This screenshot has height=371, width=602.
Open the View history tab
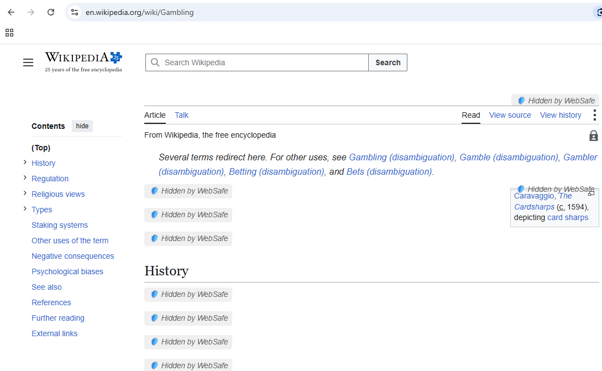tap(561, 115)
